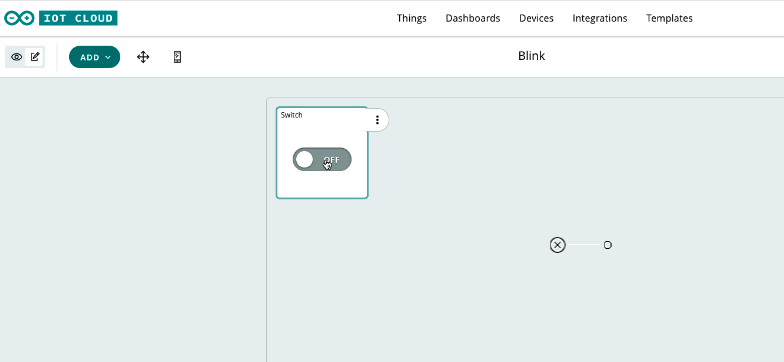
Task: Click the Arduino infinity logo icon
Action: [x=19, y=18]
